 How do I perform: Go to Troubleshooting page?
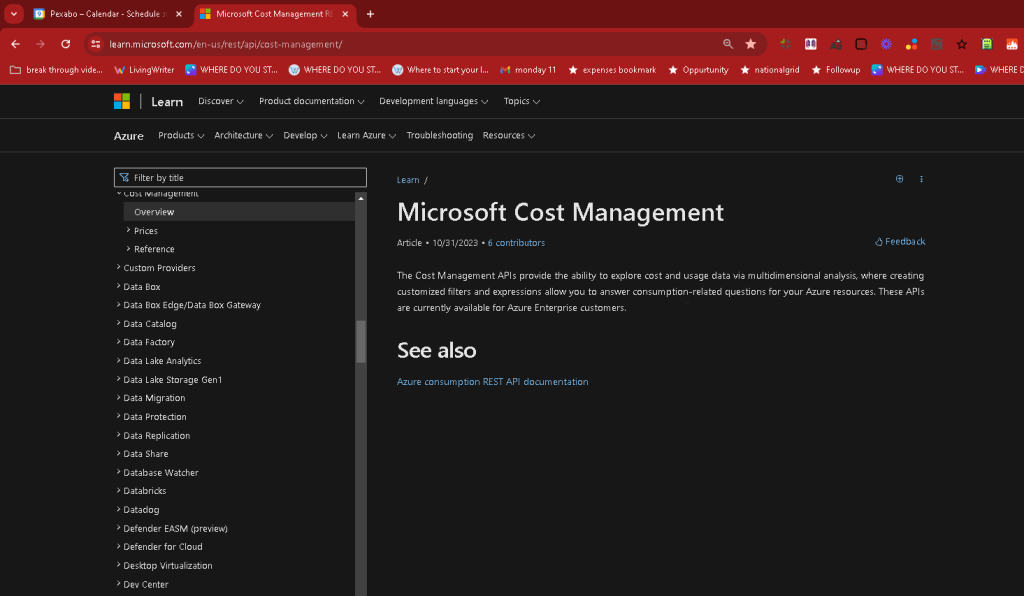tap(440, 135)
